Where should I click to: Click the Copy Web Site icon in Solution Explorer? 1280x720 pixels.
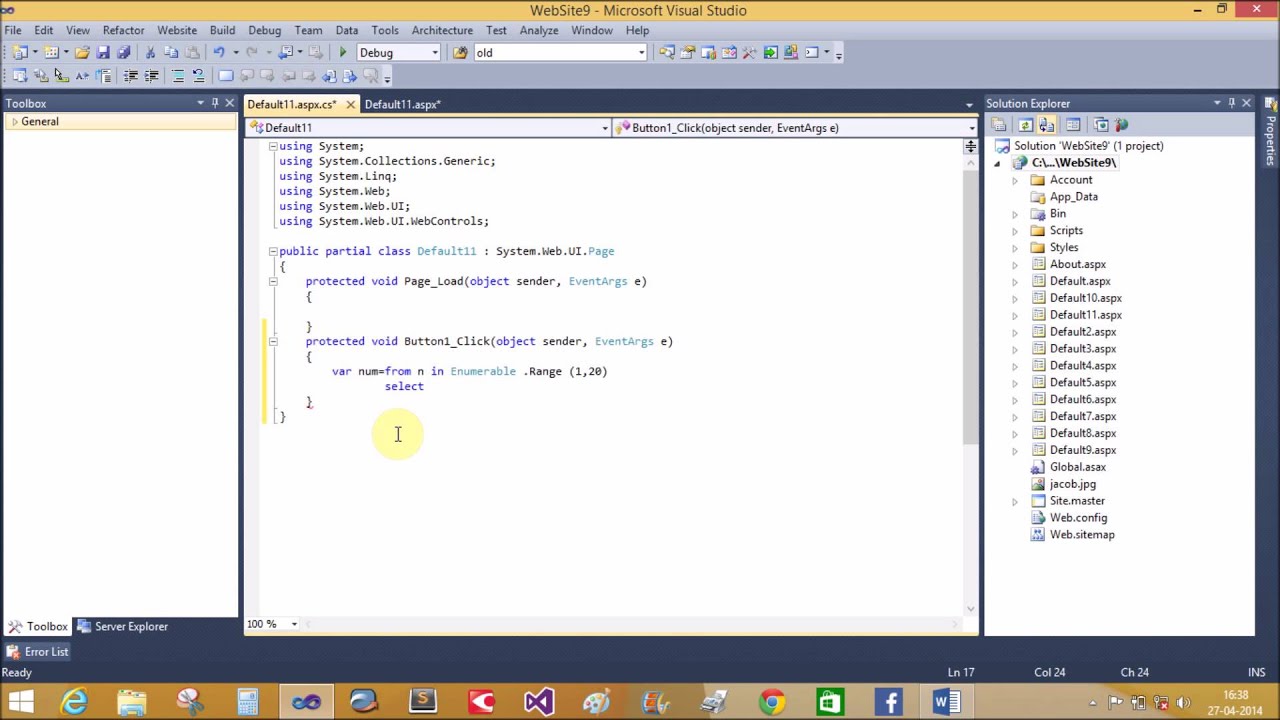click(x=1101, y=125)
